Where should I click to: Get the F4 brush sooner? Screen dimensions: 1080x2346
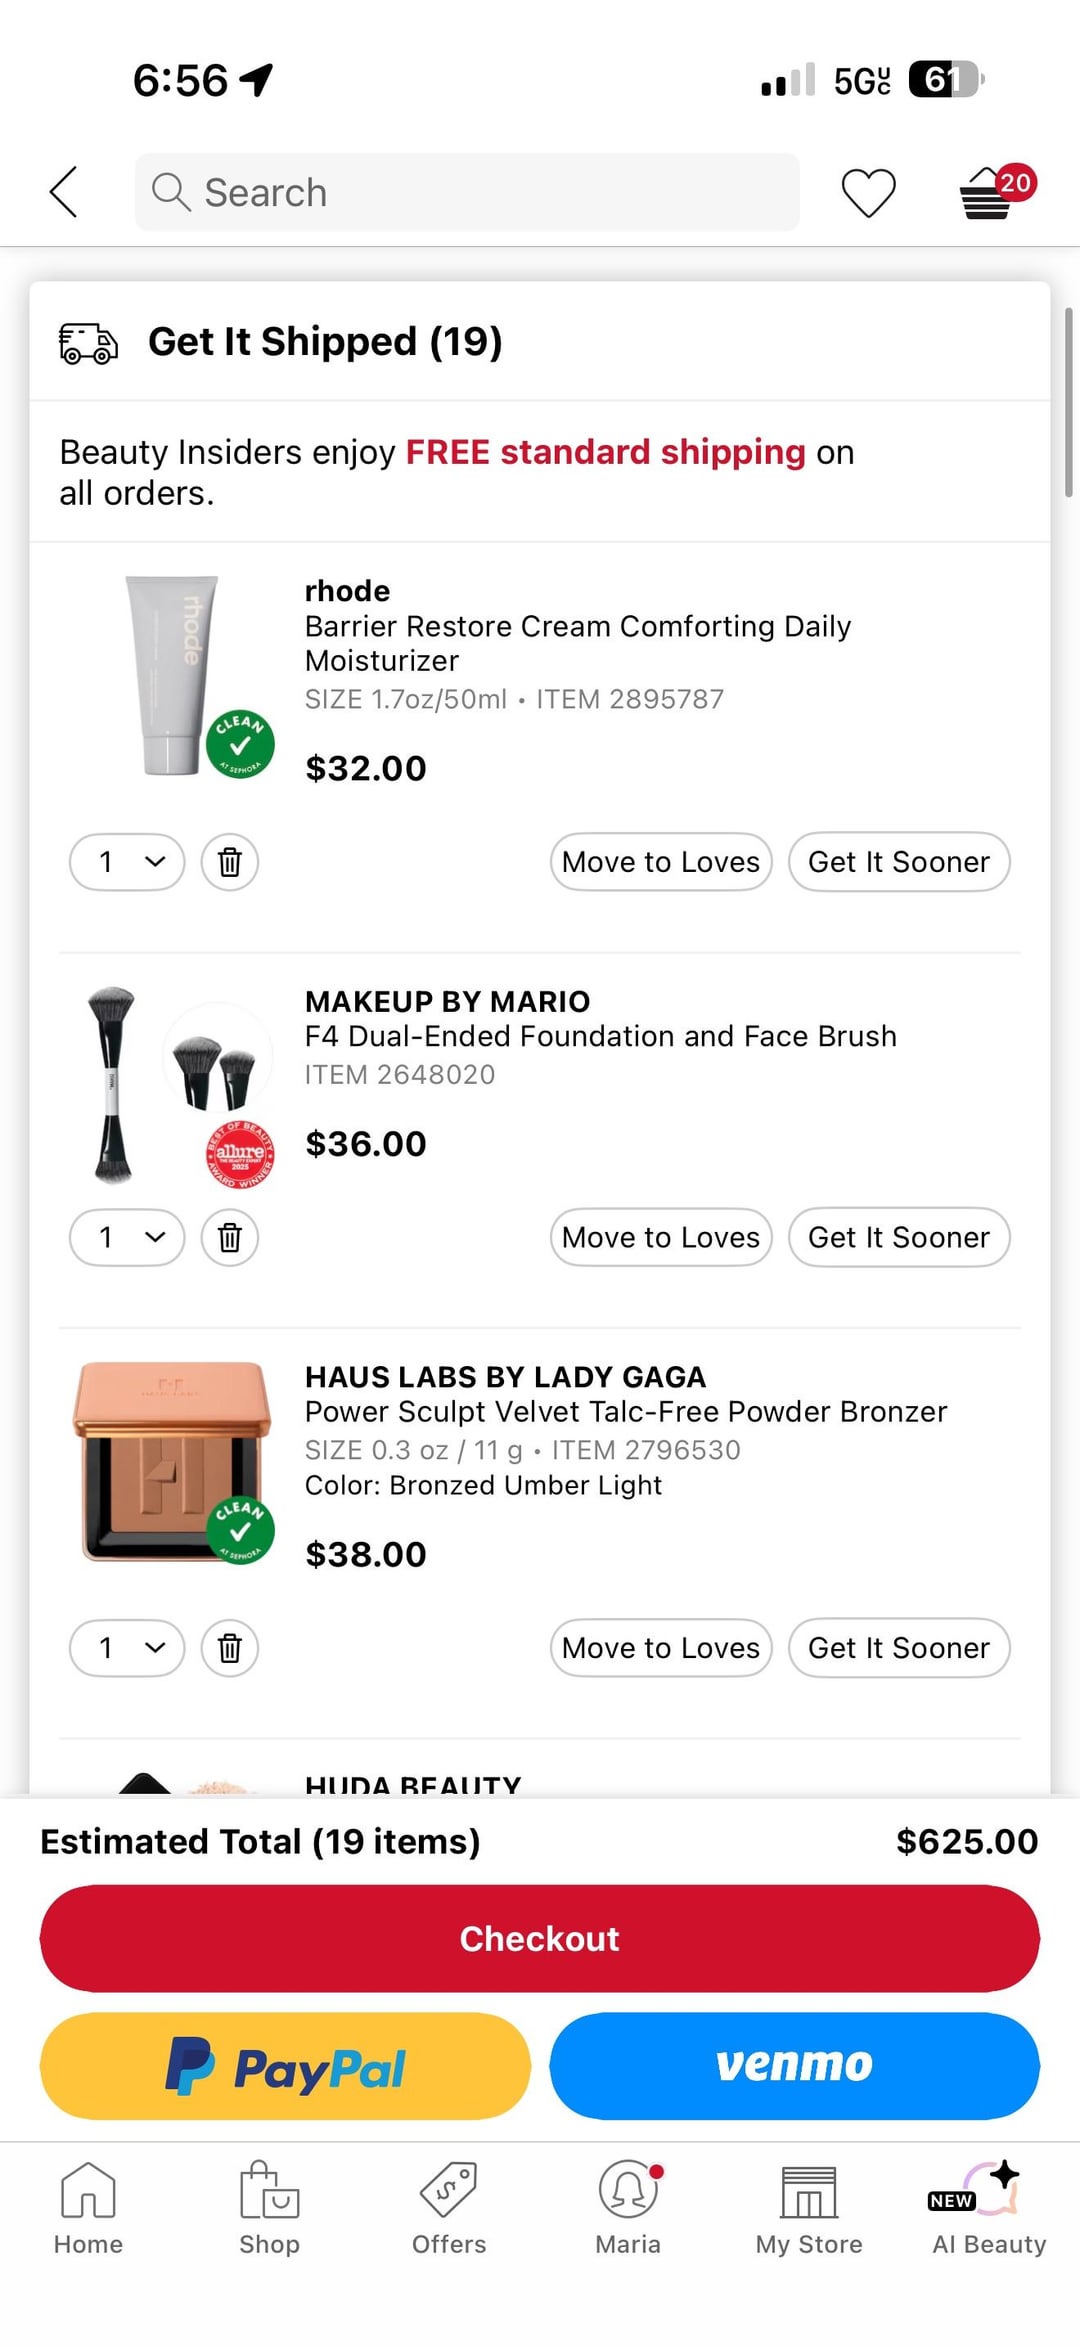click(899, 1238)
